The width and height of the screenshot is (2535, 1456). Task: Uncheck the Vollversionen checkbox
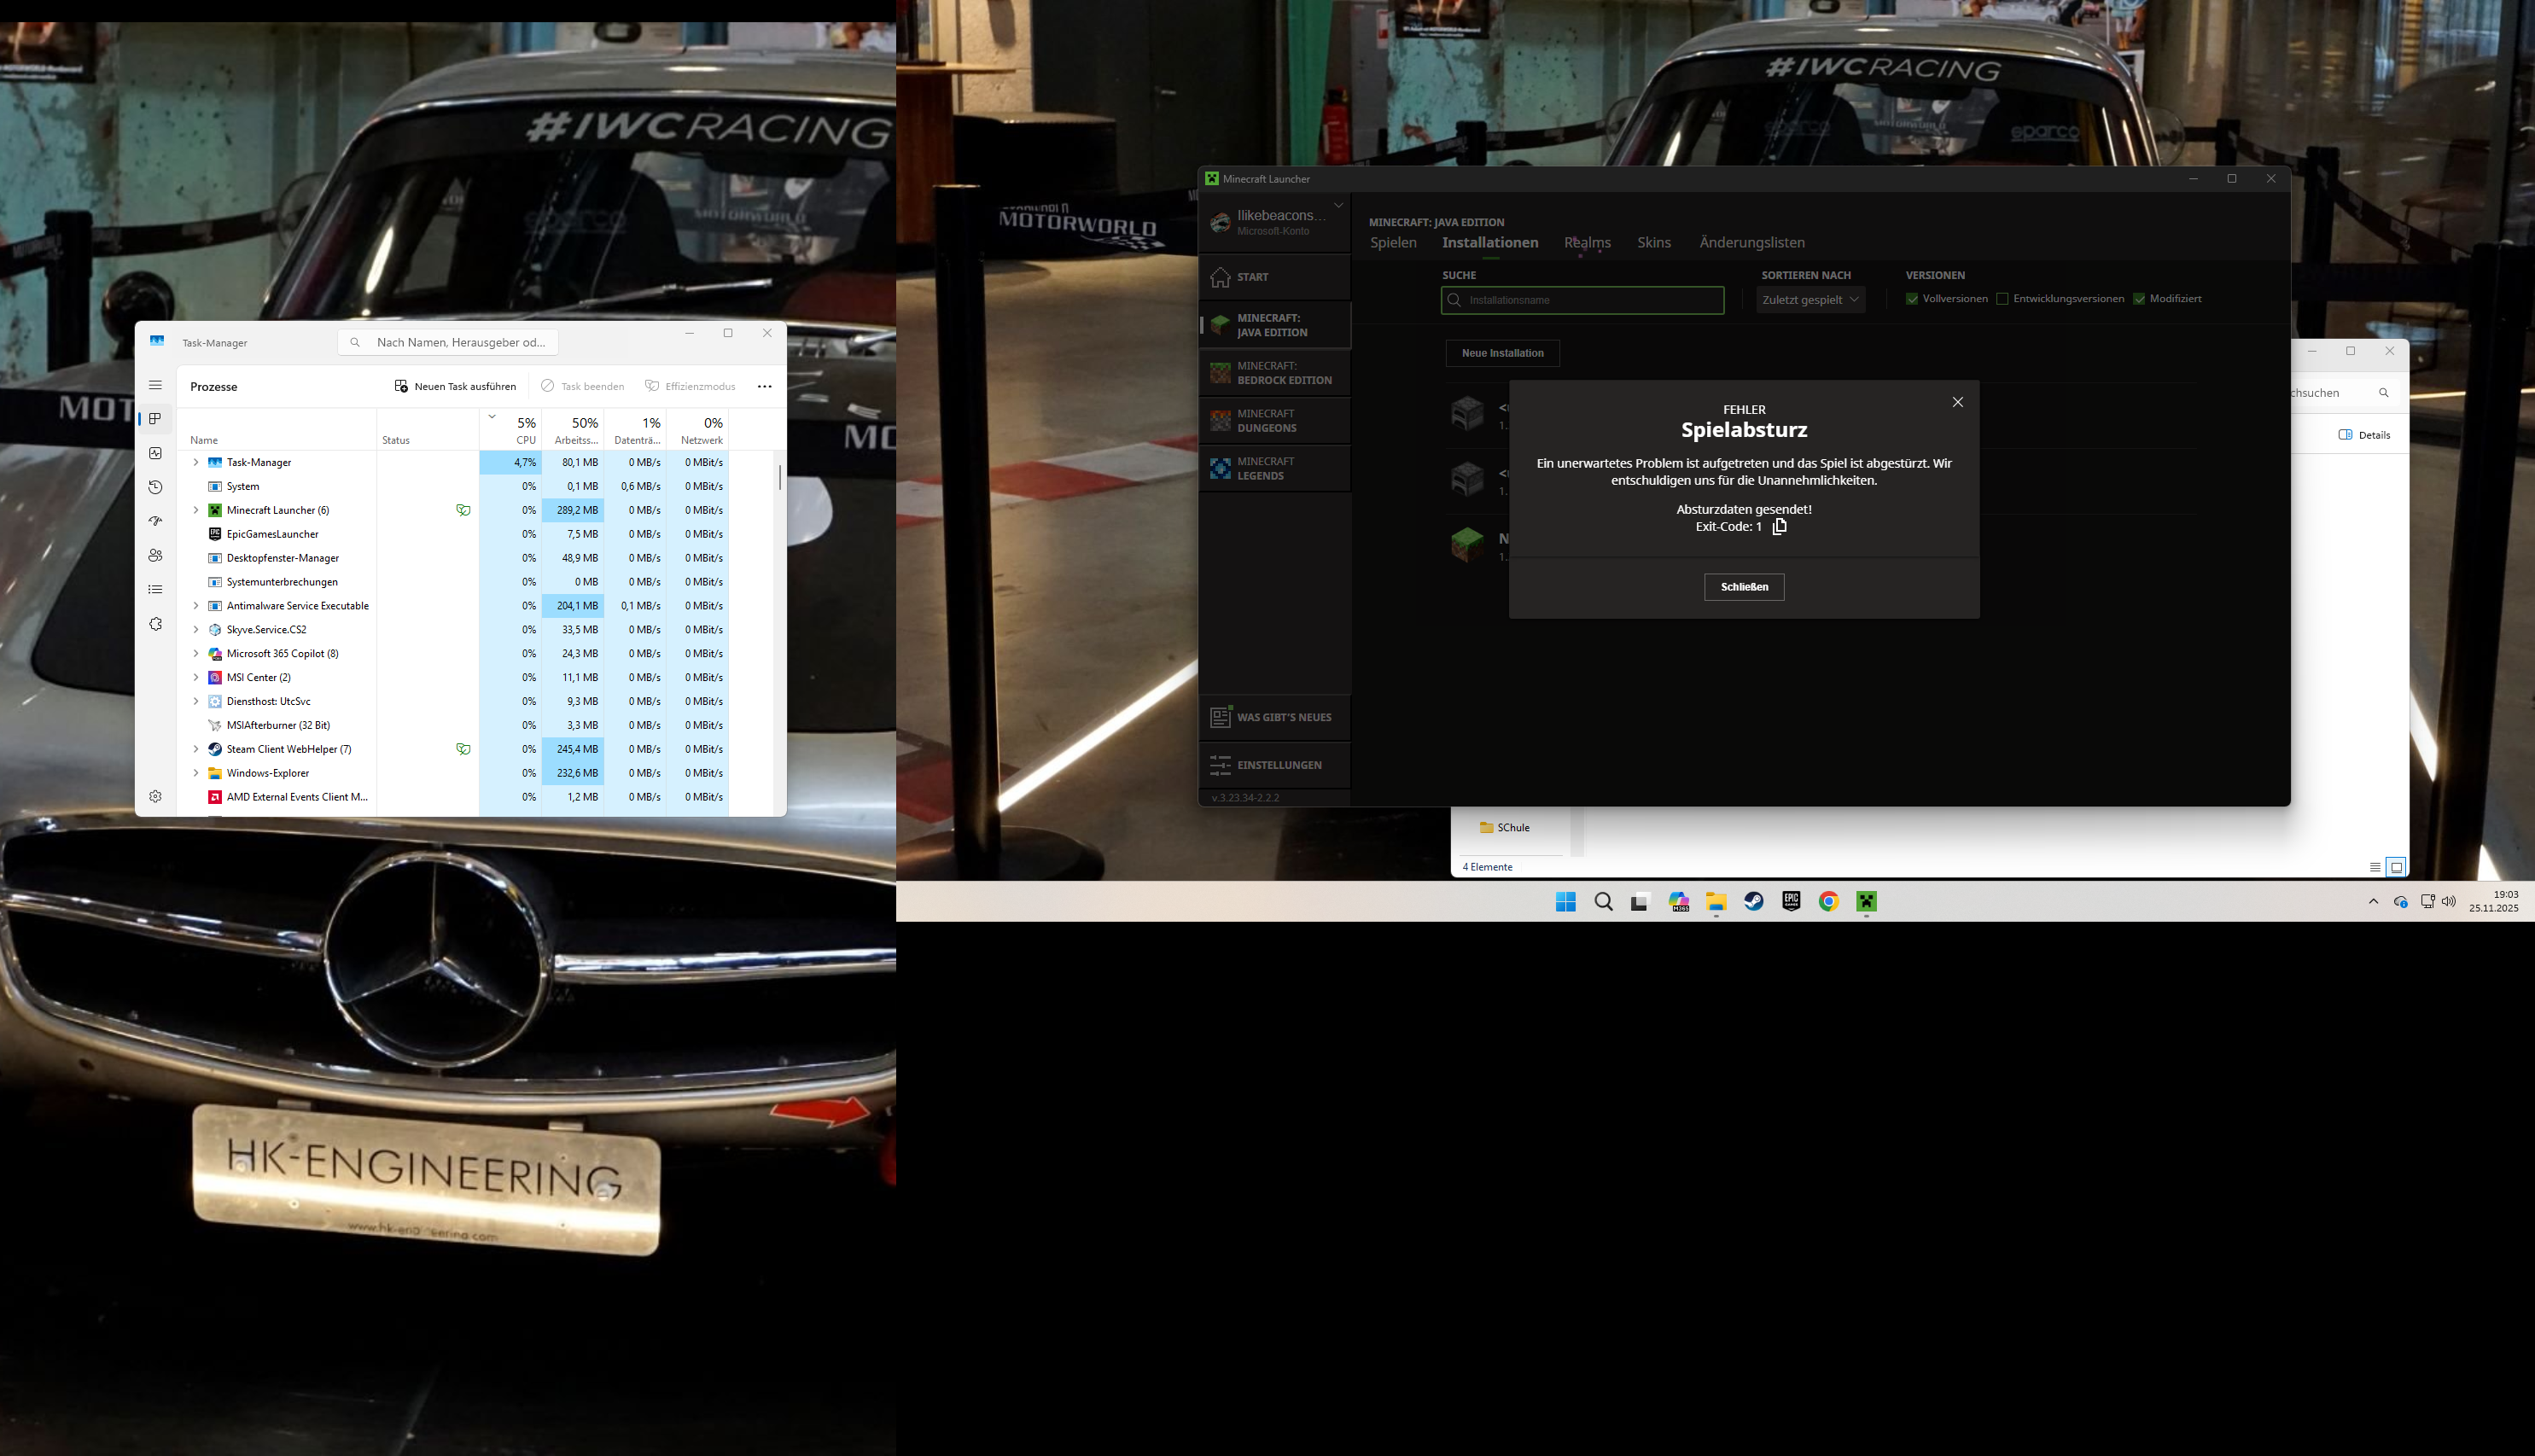(1912, 299)
